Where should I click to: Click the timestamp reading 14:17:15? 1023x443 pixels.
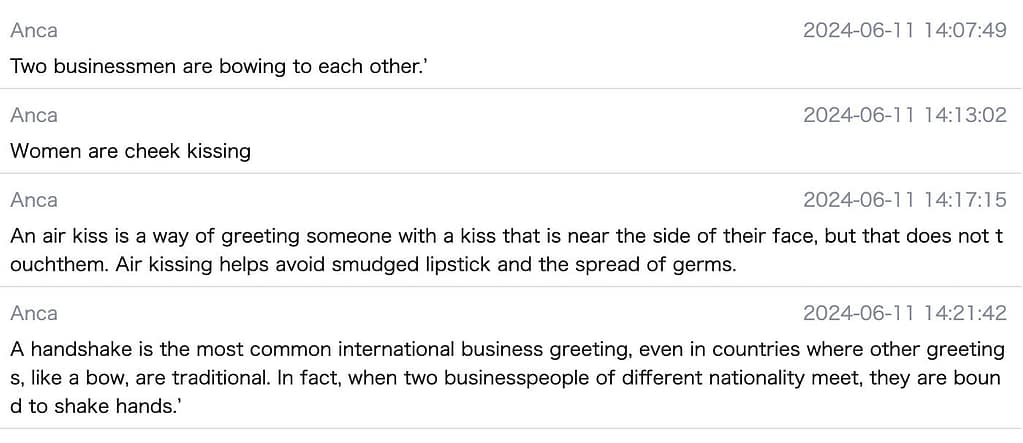coord(904,200)
